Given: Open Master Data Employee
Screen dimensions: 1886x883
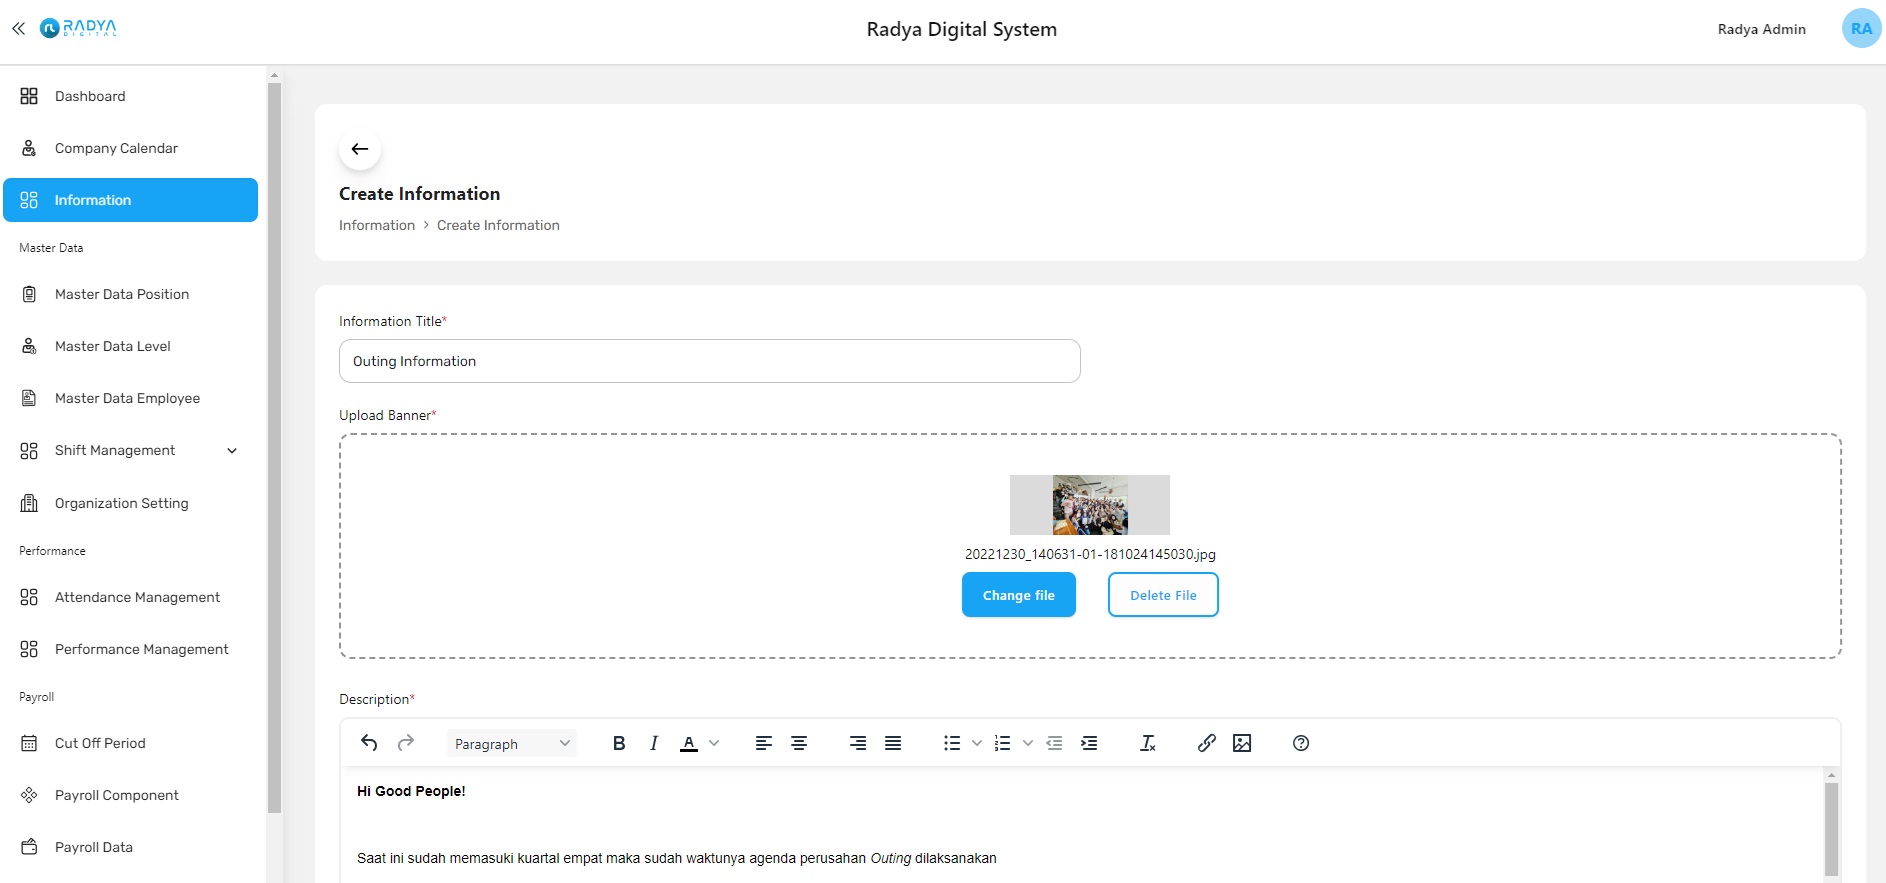Looking at the screenshot, I should pyautogui.click(x=131, y=398).
